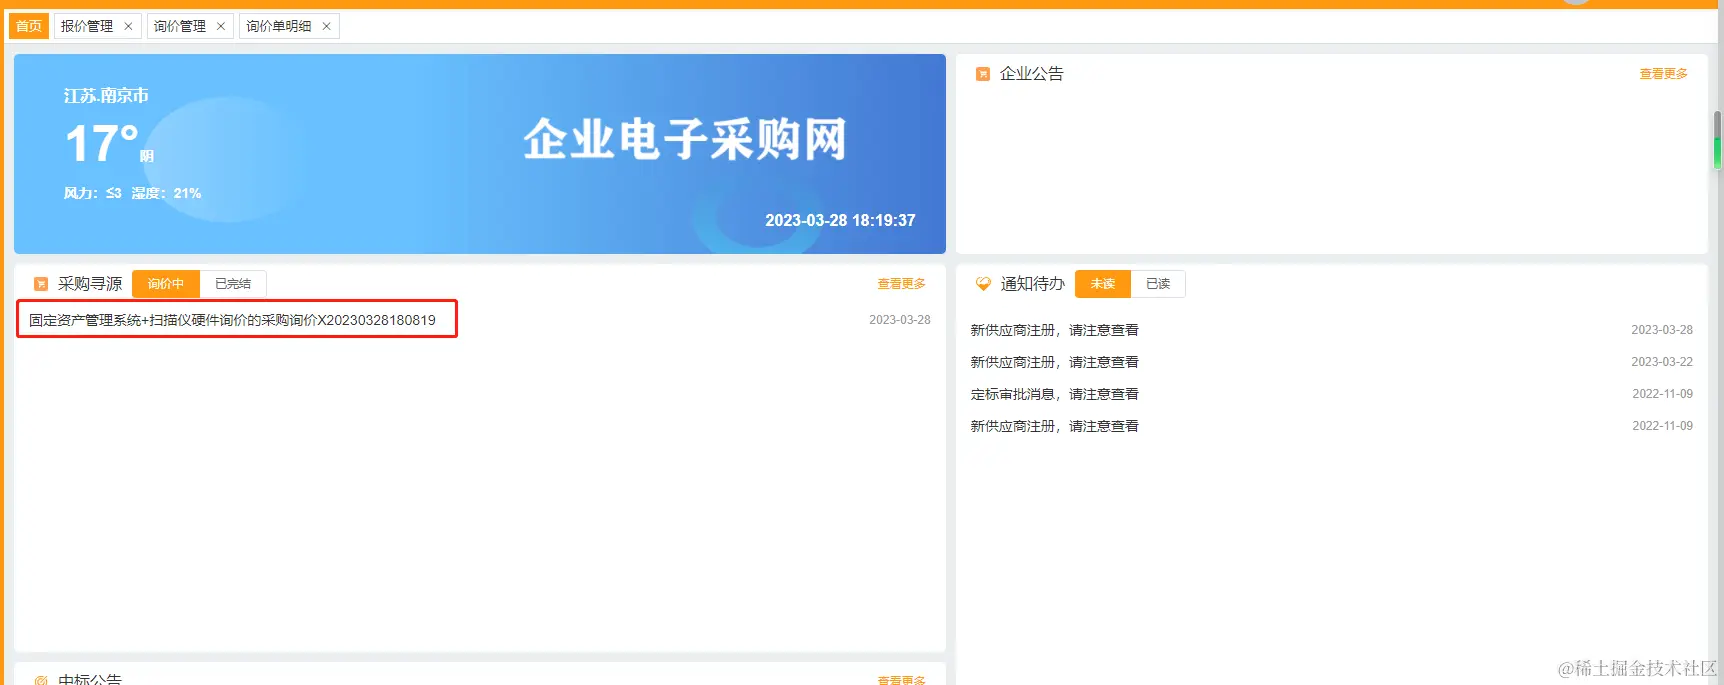This screenshot has height=685, width=1724.
Task: Close the 询价管理 tab
Action: pos(221,26)
